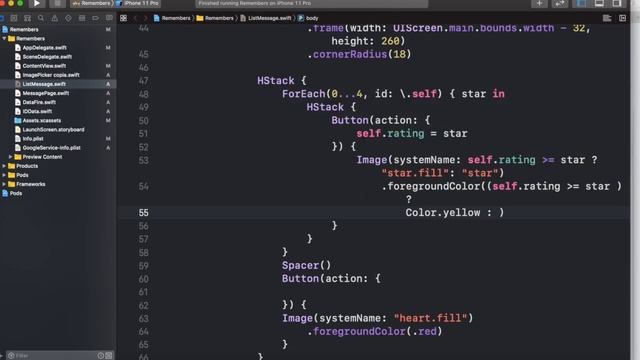Image resolution: width=640 pixels, height=360 pixels.
Task: Open the Report navigator icon
Action: 109,18
